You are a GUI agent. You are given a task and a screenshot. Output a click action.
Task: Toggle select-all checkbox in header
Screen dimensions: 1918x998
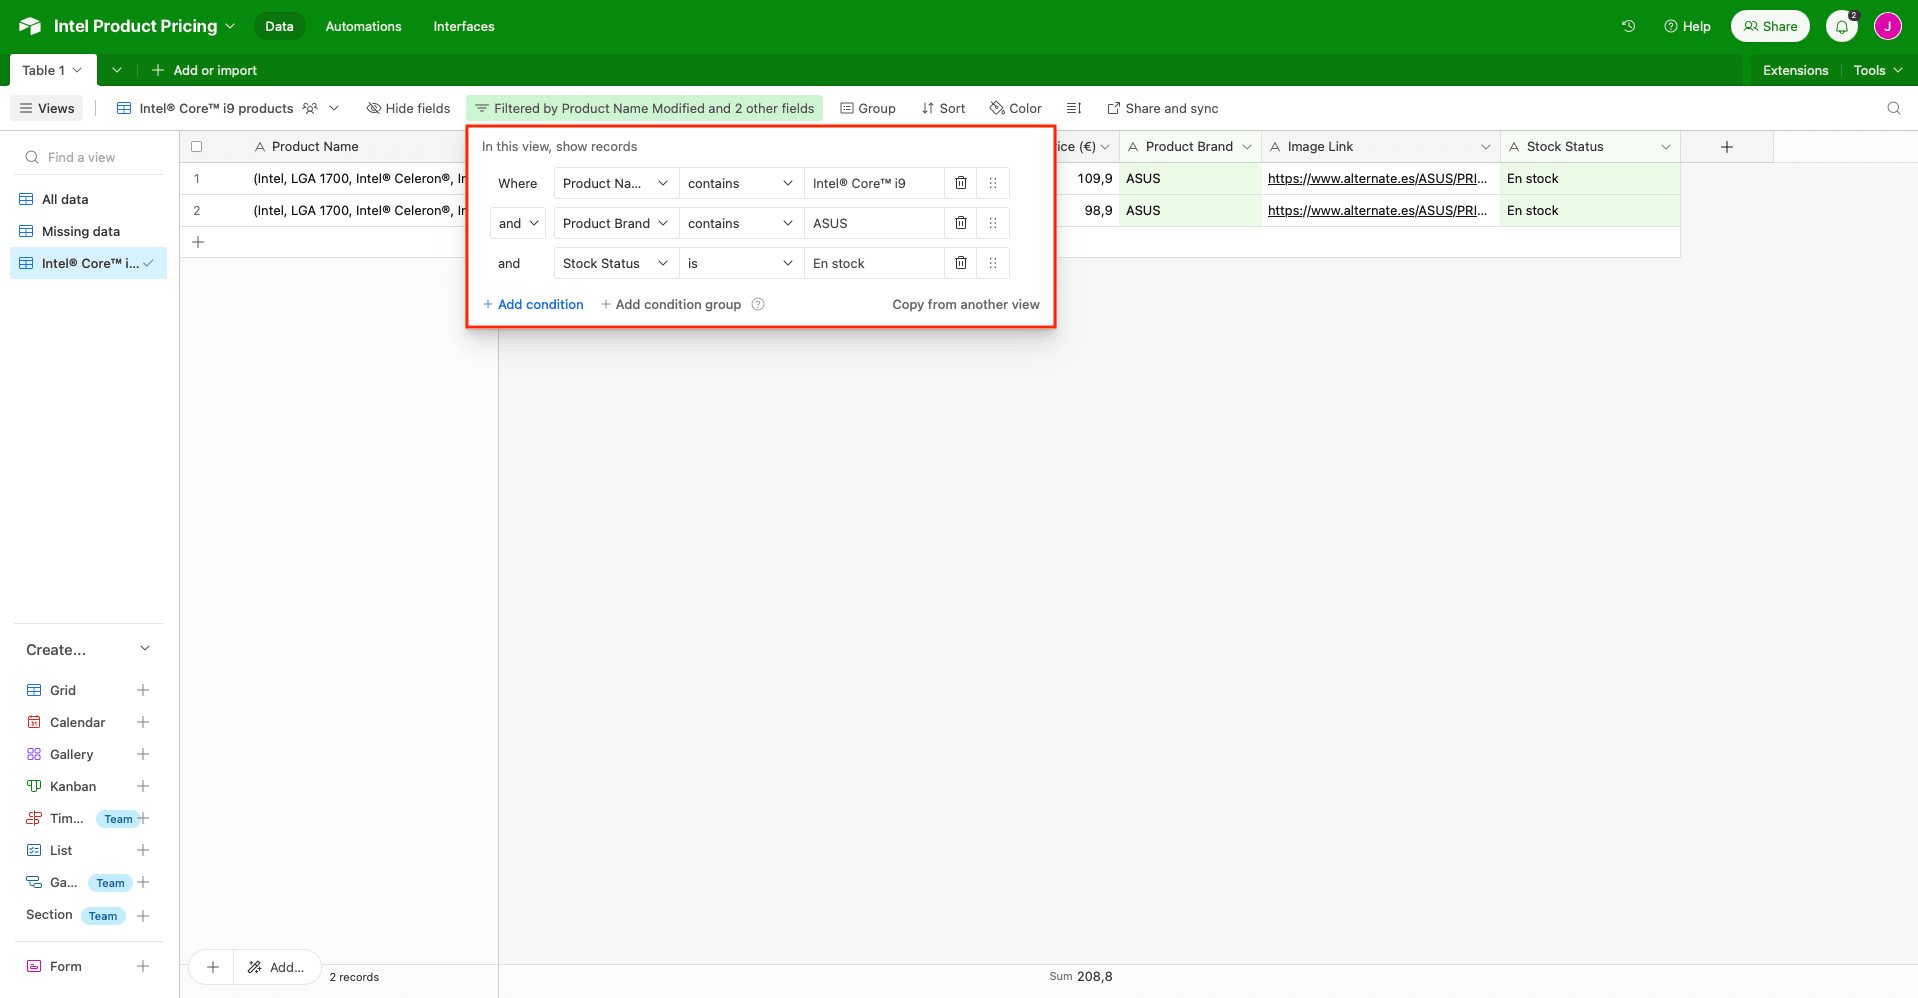197,146
